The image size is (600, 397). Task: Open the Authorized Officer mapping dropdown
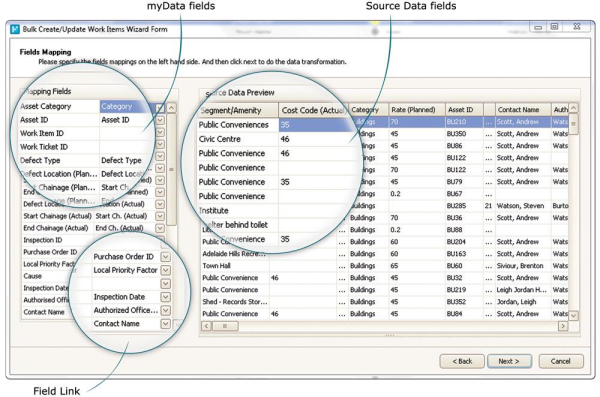tap(165, 310)
